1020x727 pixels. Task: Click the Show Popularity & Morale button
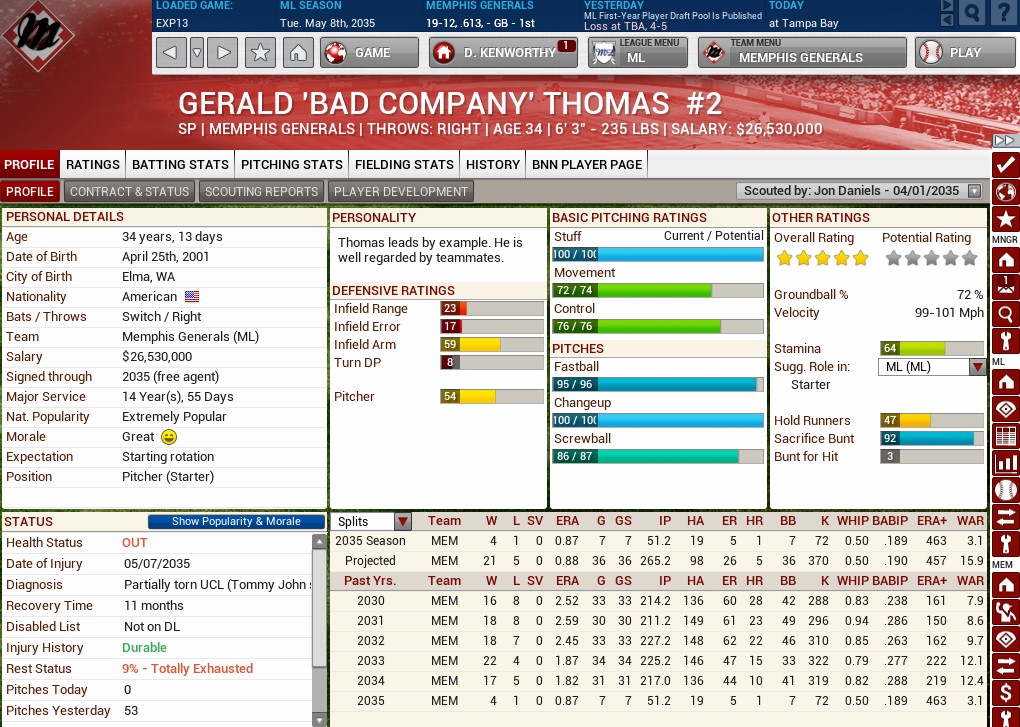pyautogui.click(x=236, y=521)
